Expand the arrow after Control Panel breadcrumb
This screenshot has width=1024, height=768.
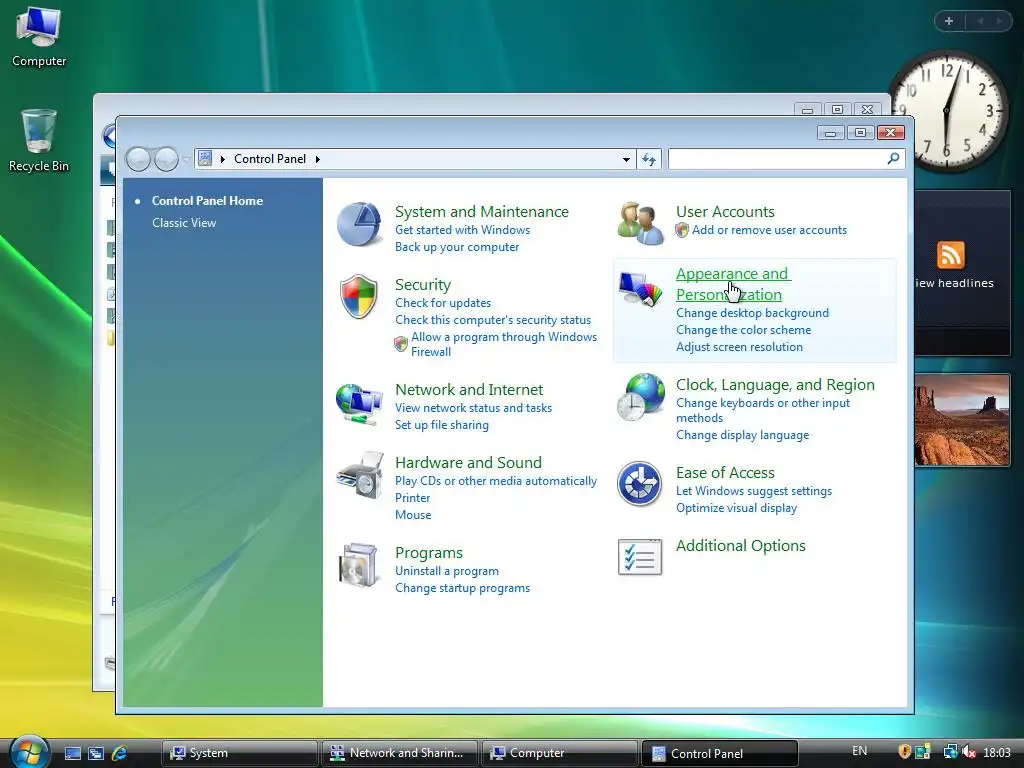pyautogui.click(x=317, y=159)
